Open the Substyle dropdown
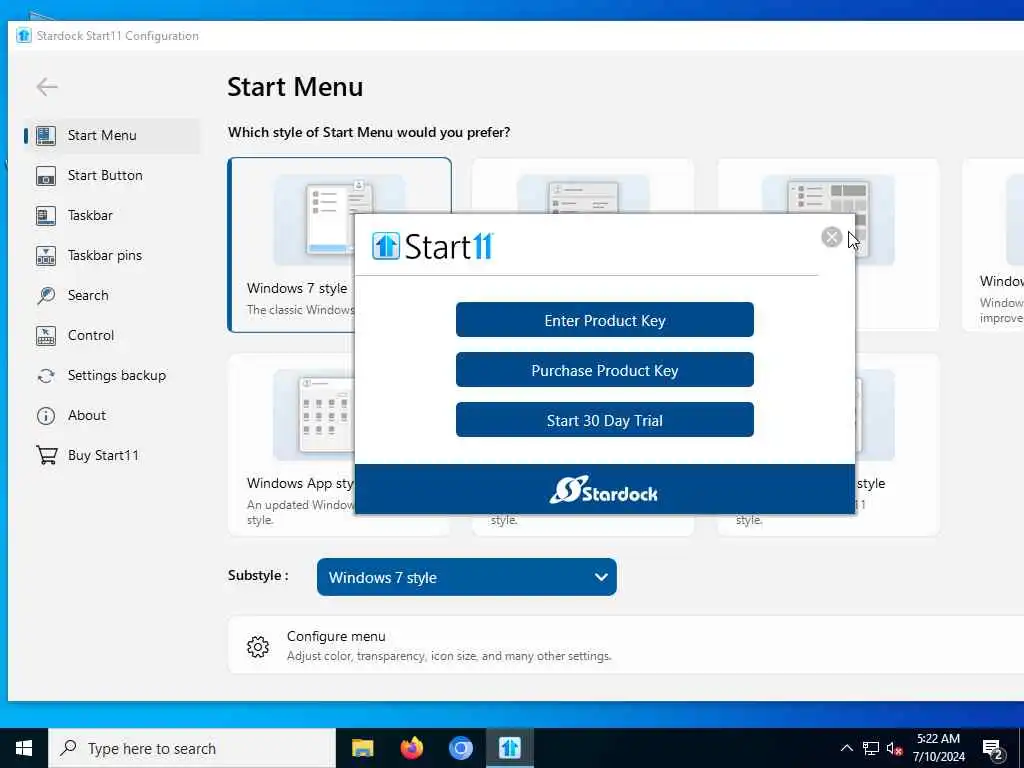 pos(466,577)
